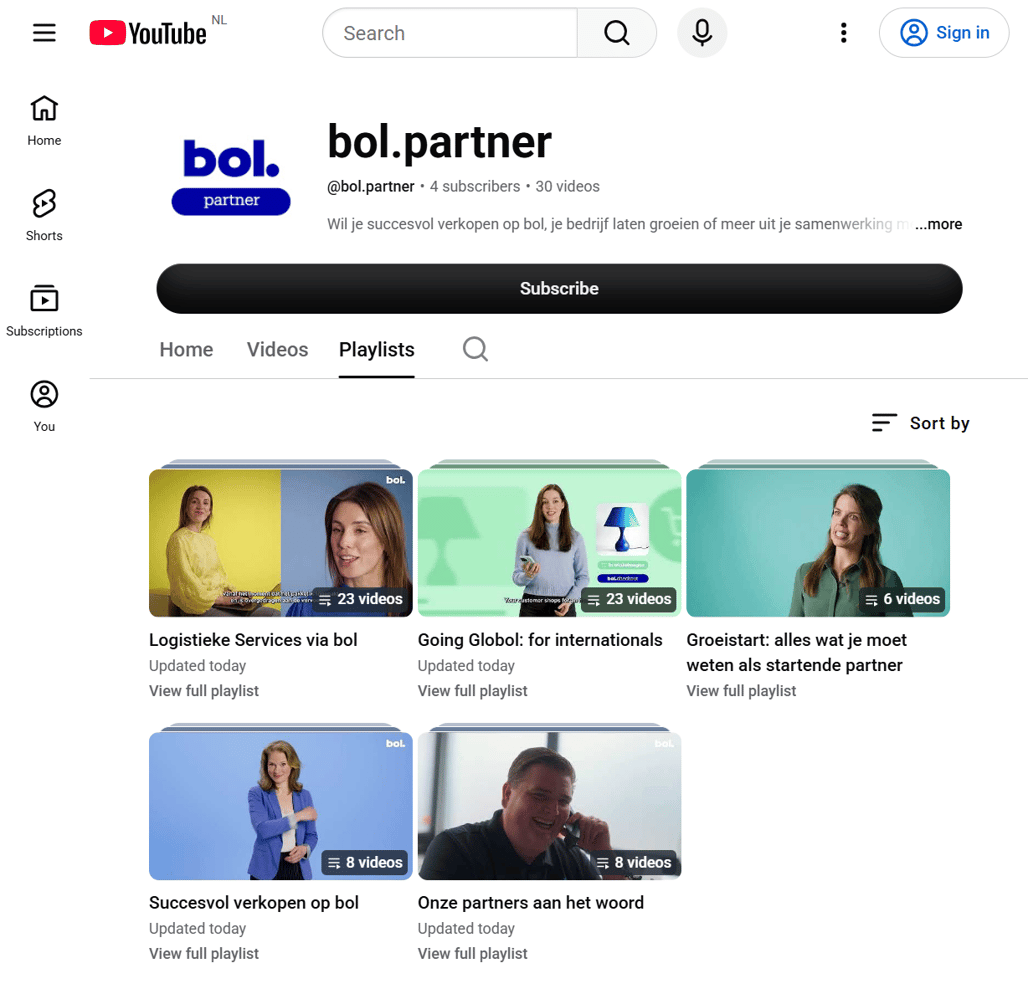Expand channel description with ...more
Image resolution: width=1028 pixels, height=994 pixels.
point(939,224)
